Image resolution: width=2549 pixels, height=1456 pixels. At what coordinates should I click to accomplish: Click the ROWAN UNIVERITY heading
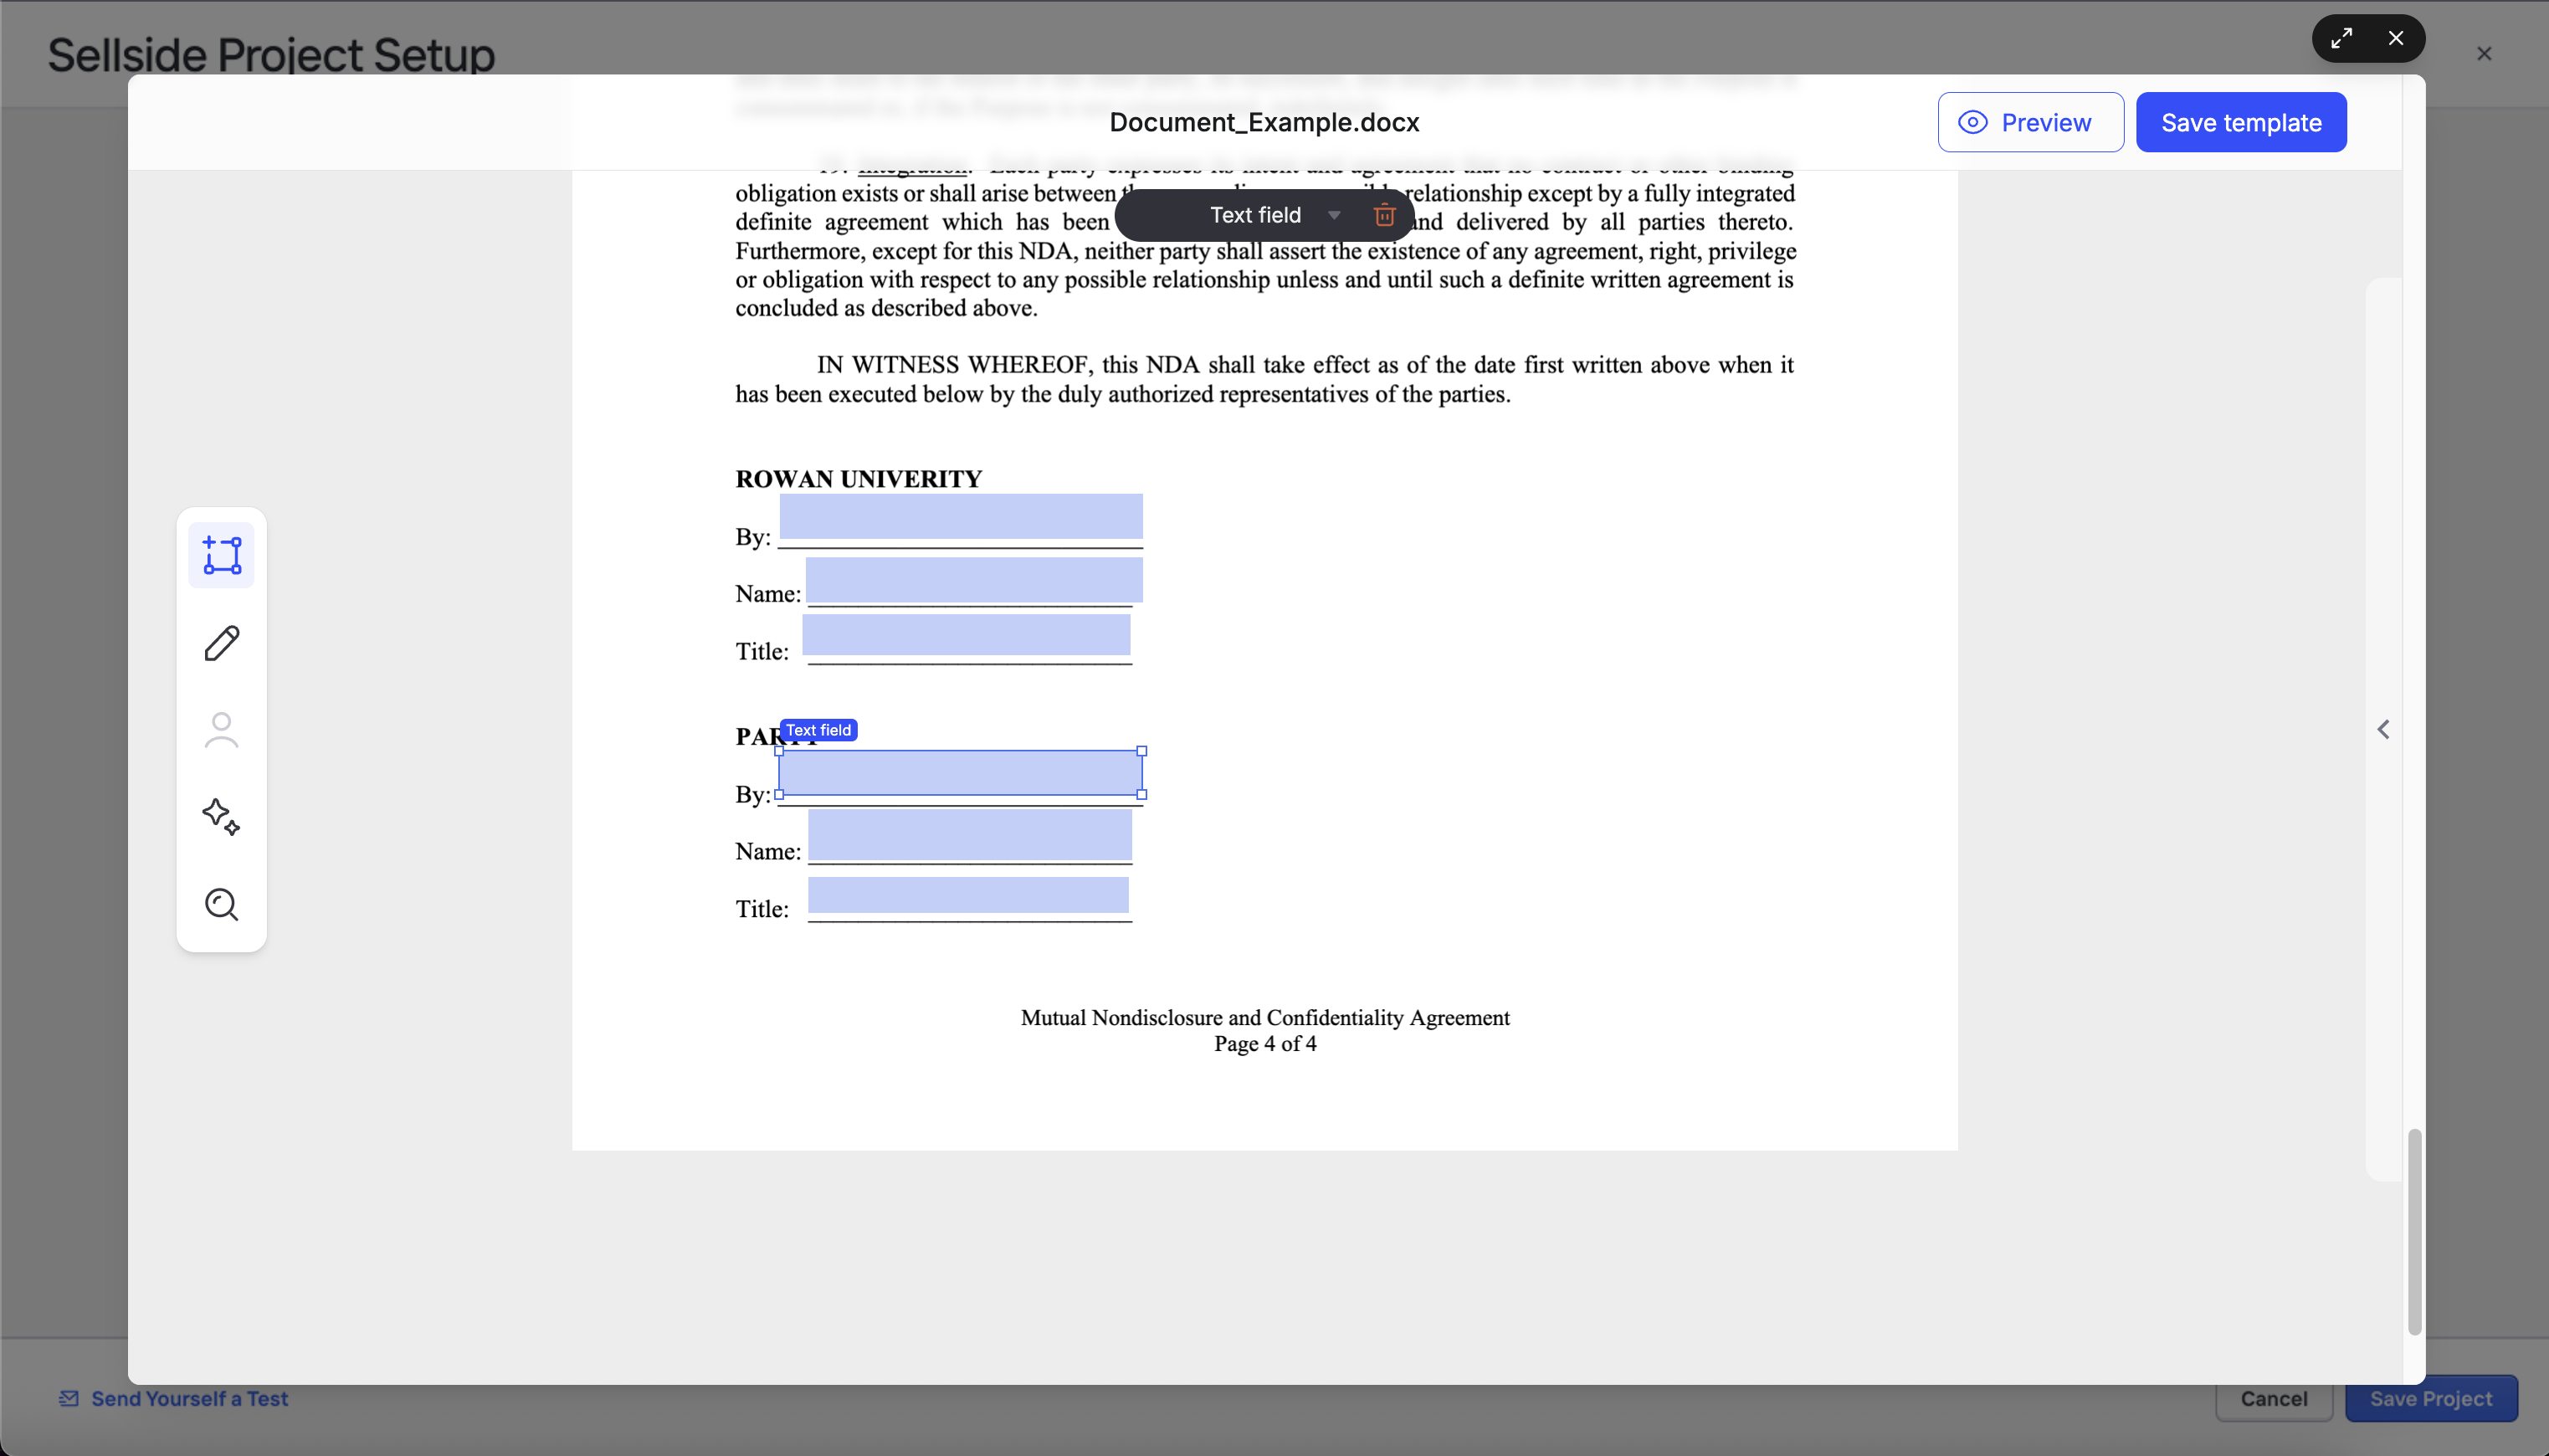pos(859,479)
